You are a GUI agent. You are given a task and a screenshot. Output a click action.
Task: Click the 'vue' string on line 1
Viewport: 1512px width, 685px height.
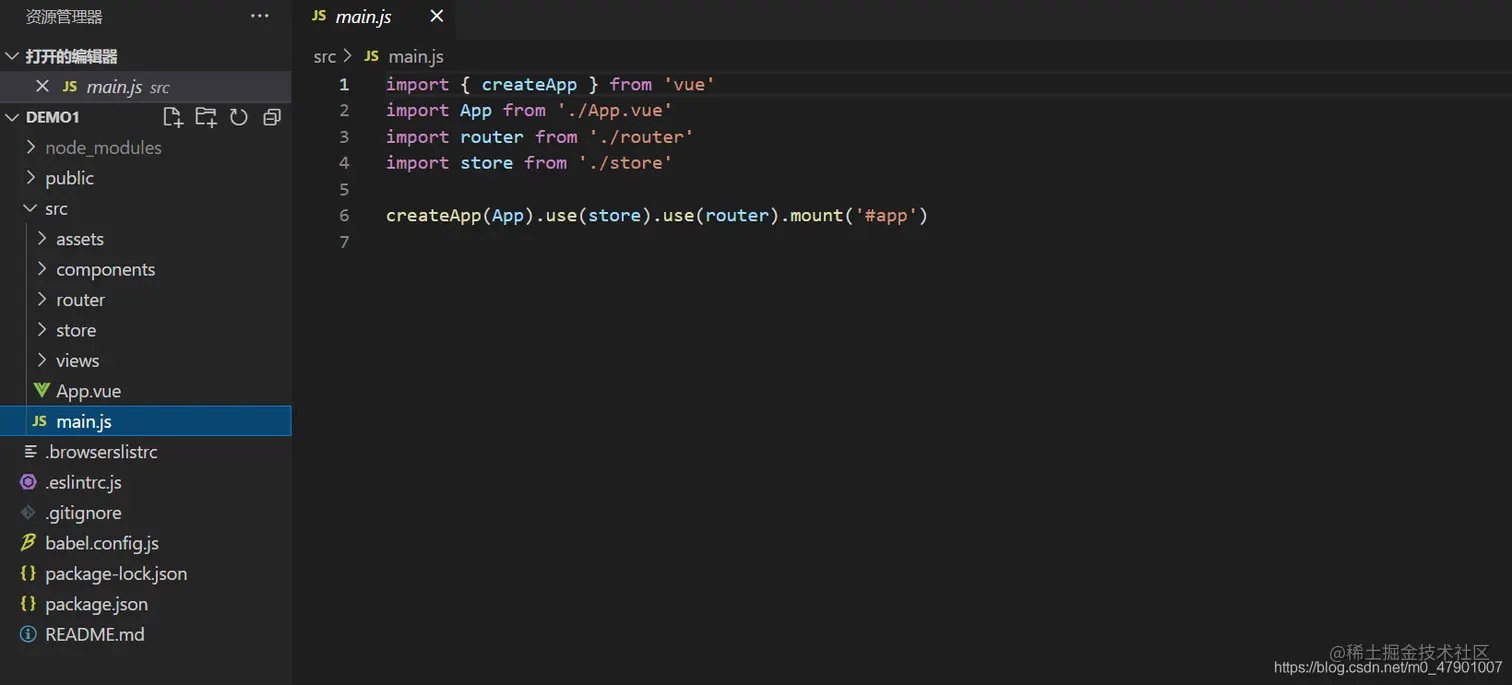click(x=689, y=84)
